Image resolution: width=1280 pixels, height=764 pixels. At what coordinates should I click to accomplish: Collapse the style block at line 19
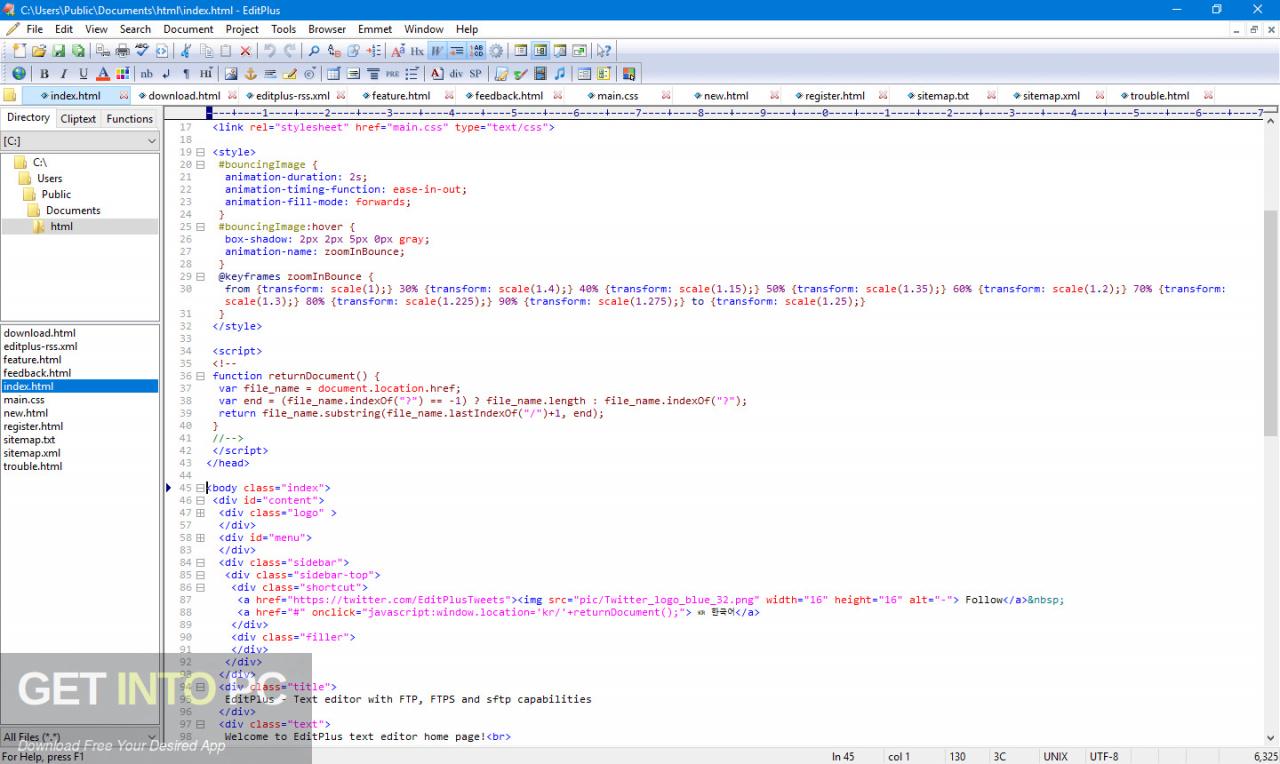click(x=200, y=152)
